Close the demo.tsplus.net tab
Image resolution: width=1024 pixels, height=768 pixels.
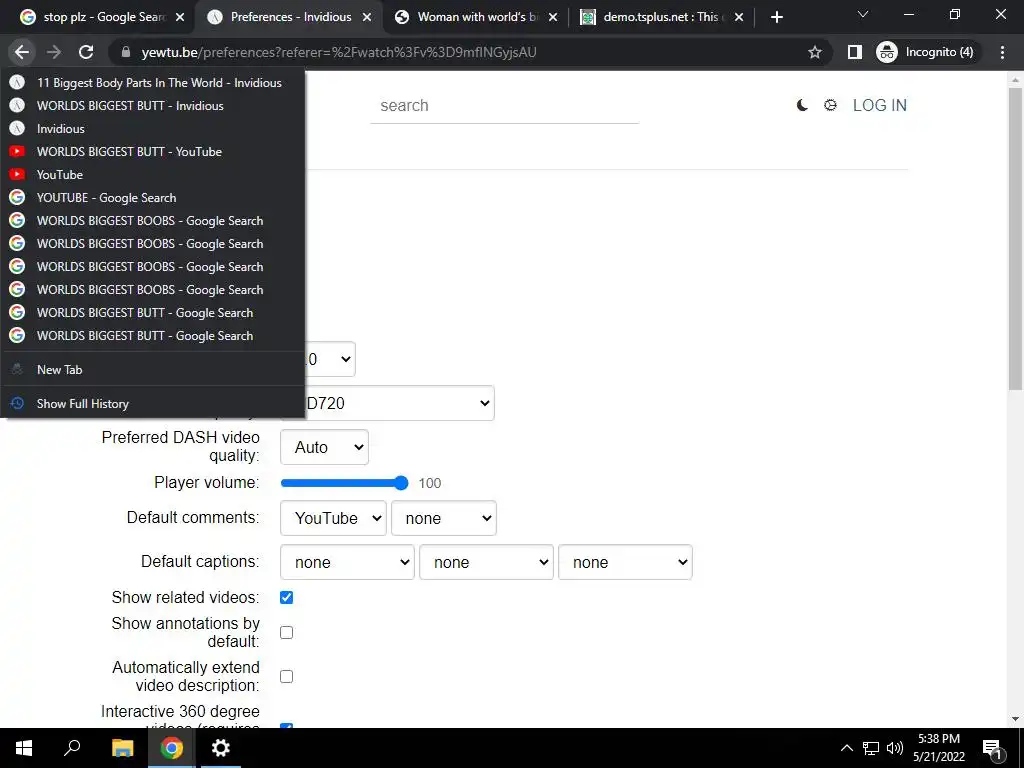739,17
